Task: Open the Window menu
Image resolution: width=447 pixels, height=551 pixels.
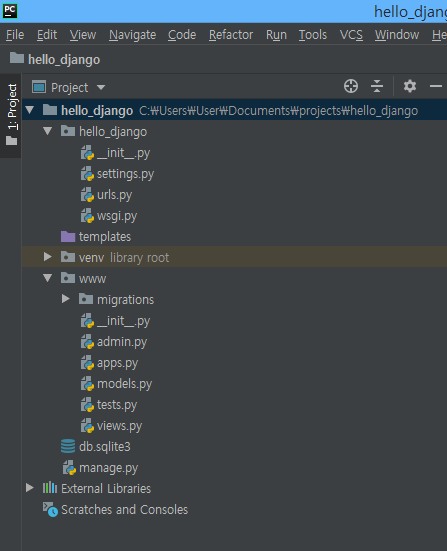Action: (x=397, y=35)
